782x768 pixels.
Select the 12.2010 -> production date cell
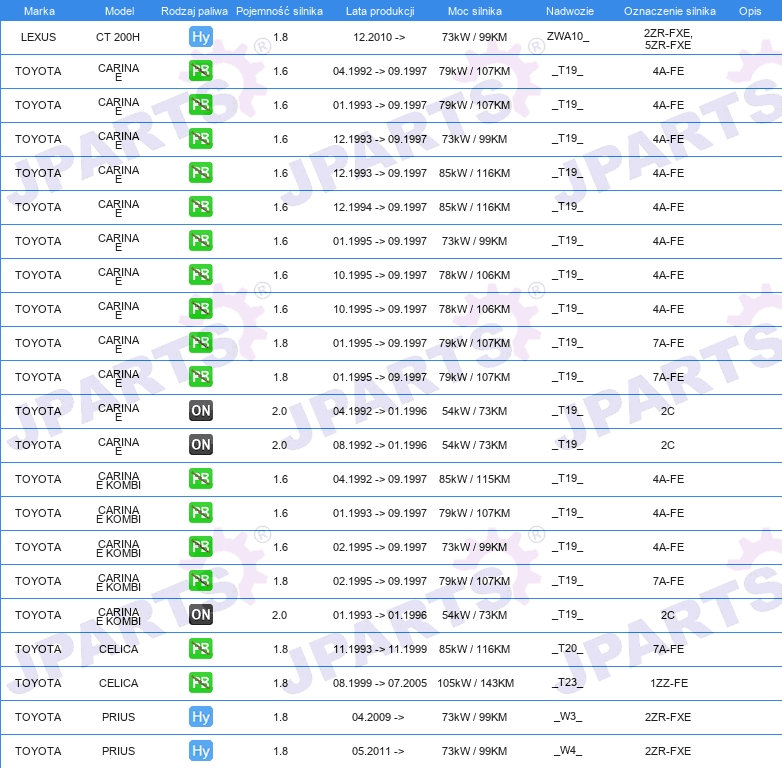tap(379, 37)
